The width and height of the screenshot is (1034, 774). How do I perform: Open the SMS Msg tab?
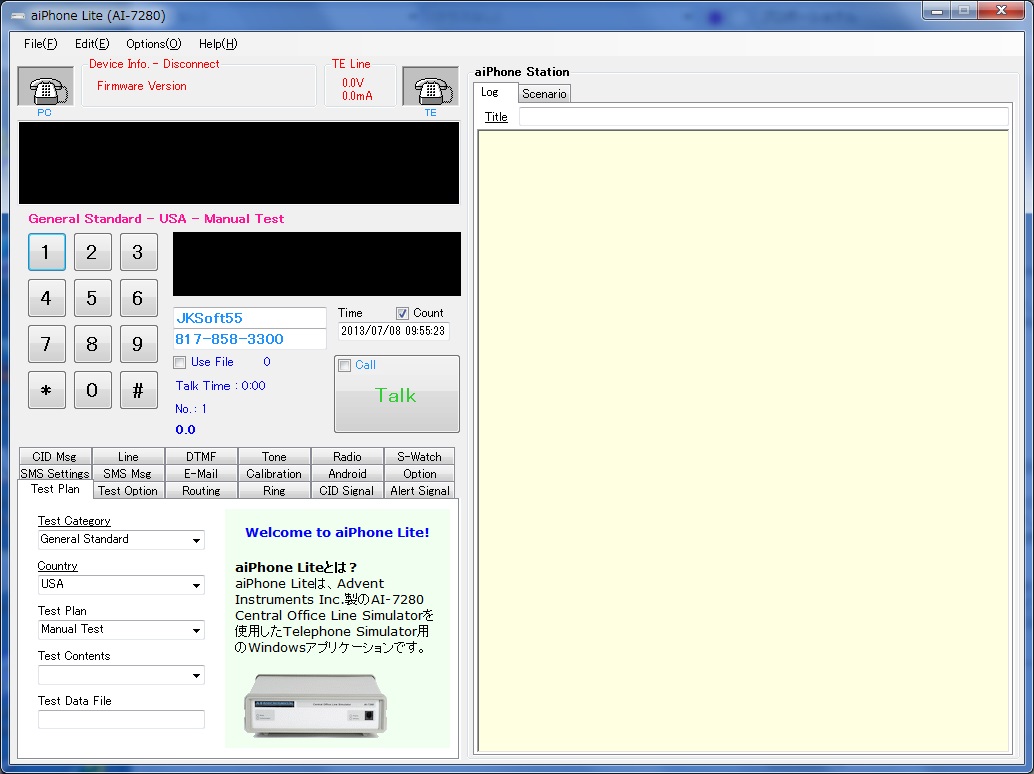(x=128, y=473)
